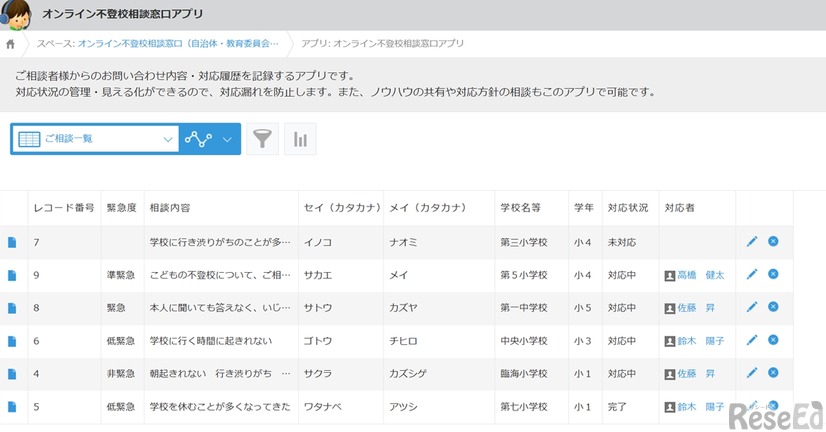Image resolution: width=826 pixels, height=432 pixels.
Task: Sort by レコード番号 column header
Action: pos(63,208)
